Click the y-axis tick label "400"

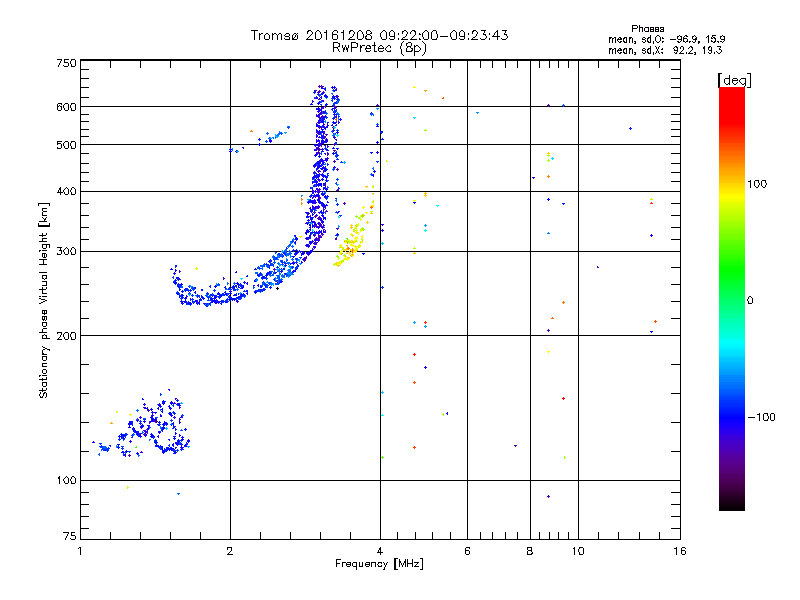tap(66, 191)
